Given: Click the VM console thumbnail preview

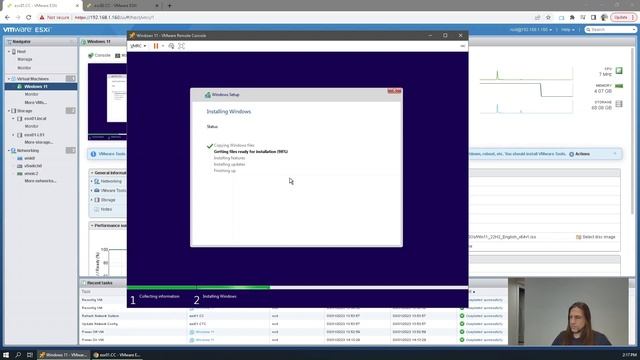Looking at the screenshot, I should pos(107,102).
